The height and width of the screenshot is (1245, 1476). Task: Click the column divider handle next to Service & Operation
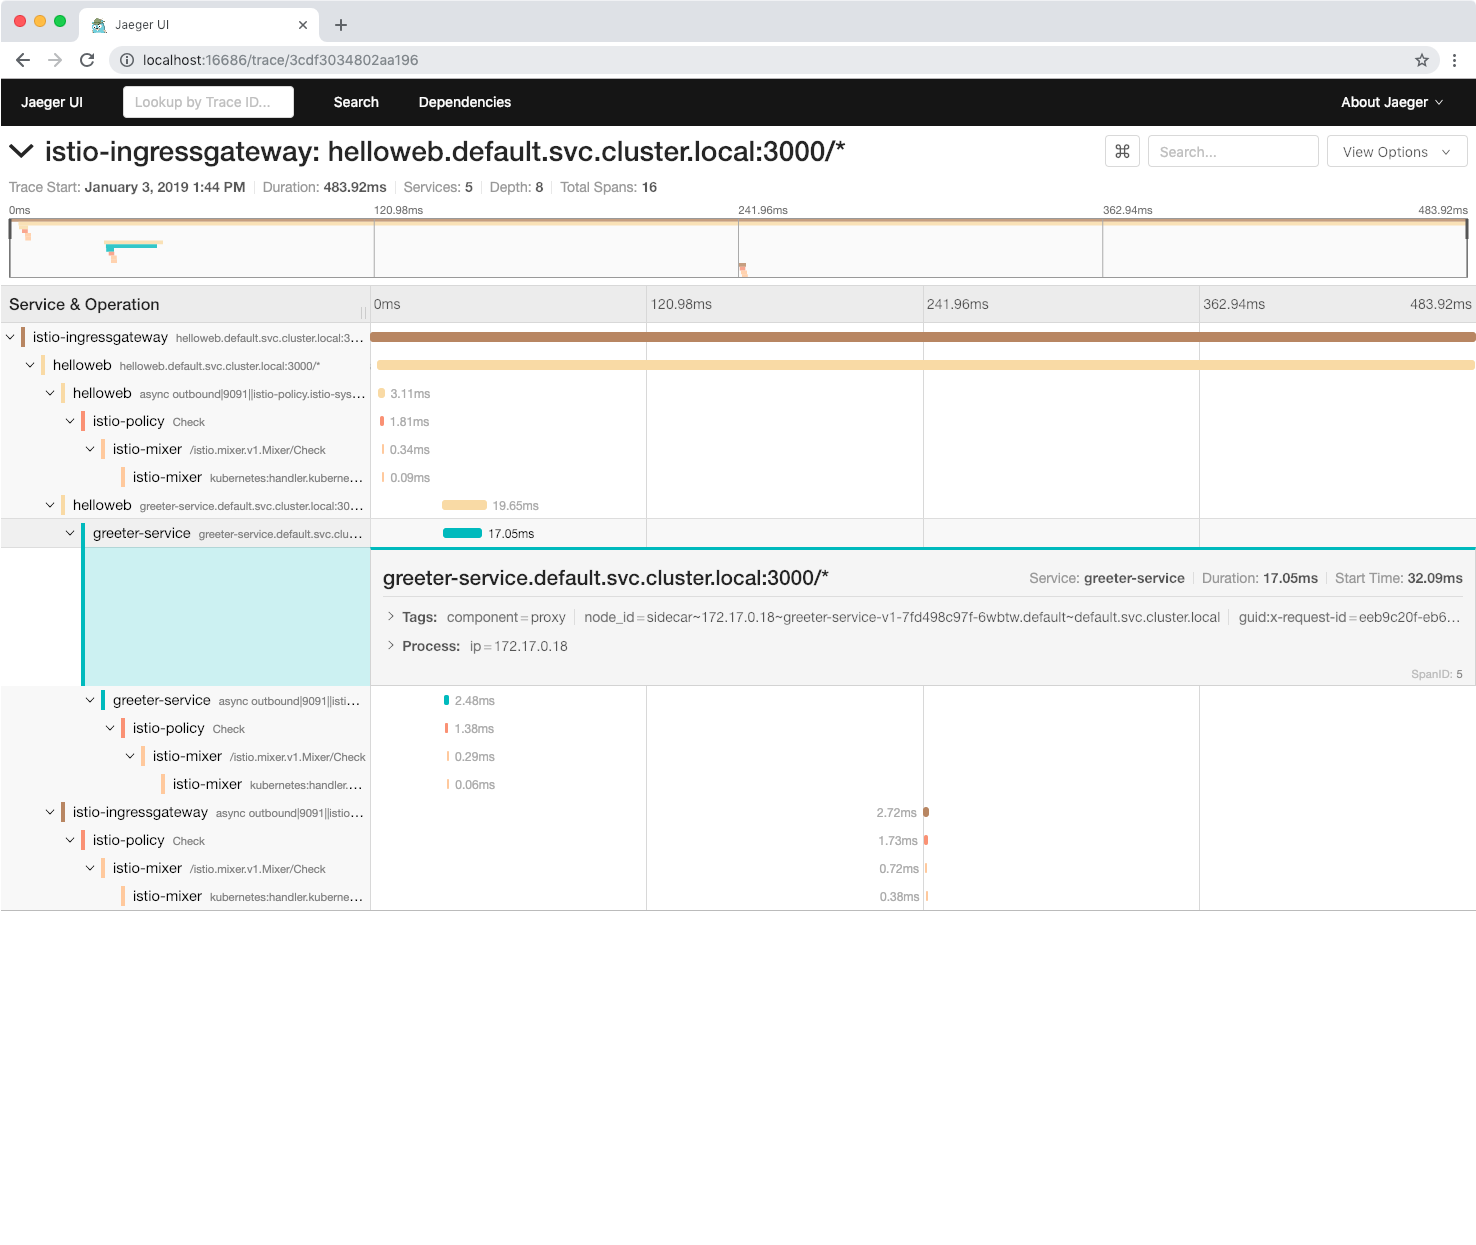pyautogui.click(x=363, y=312)
